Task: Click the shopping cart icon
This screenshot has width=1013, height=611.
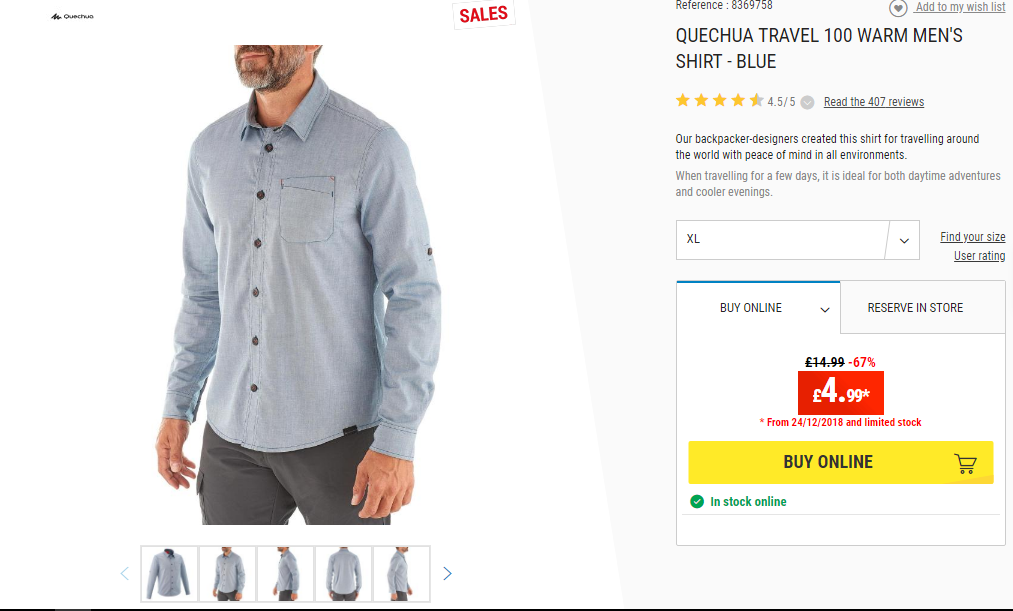Action: (965, 463)
